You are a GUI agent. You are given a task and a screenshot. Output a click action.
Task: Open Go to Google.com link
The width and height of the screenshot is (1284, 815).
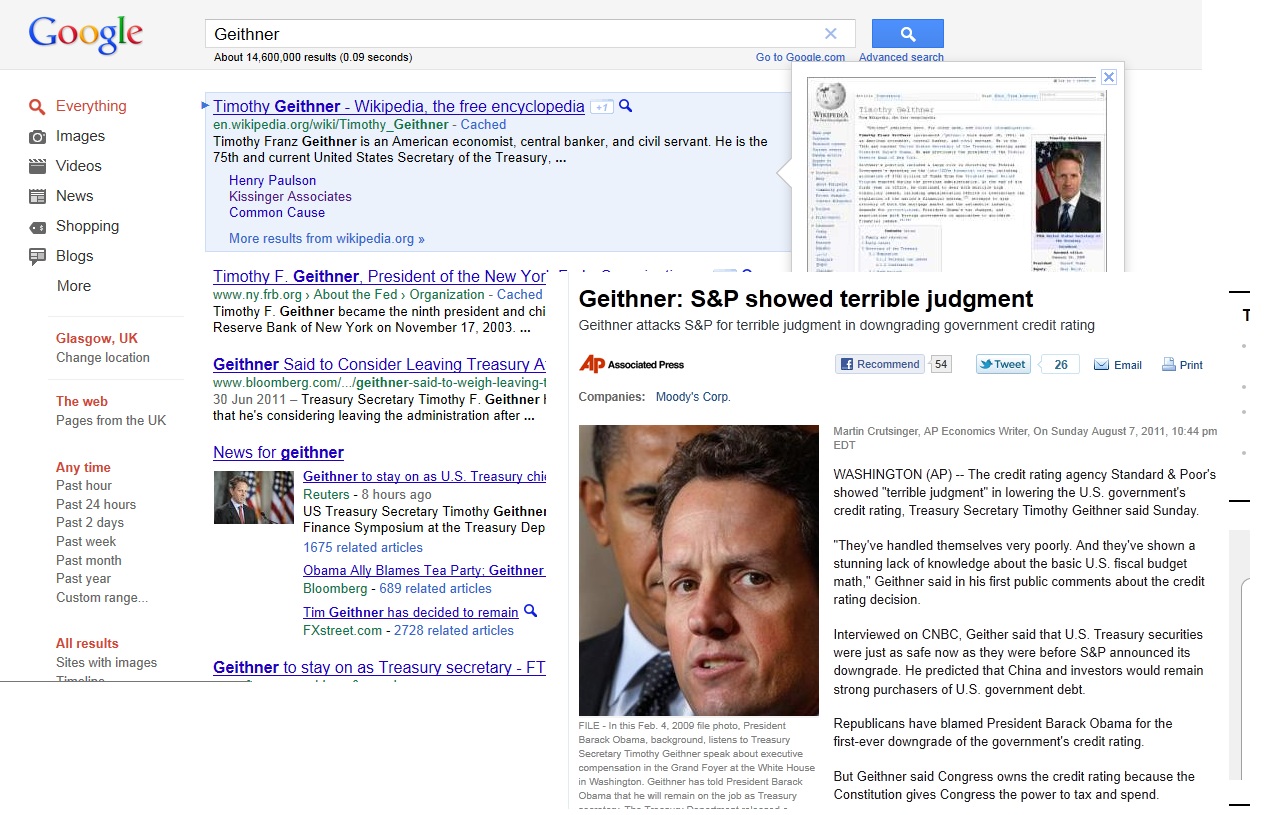click(x=800, y=58)
